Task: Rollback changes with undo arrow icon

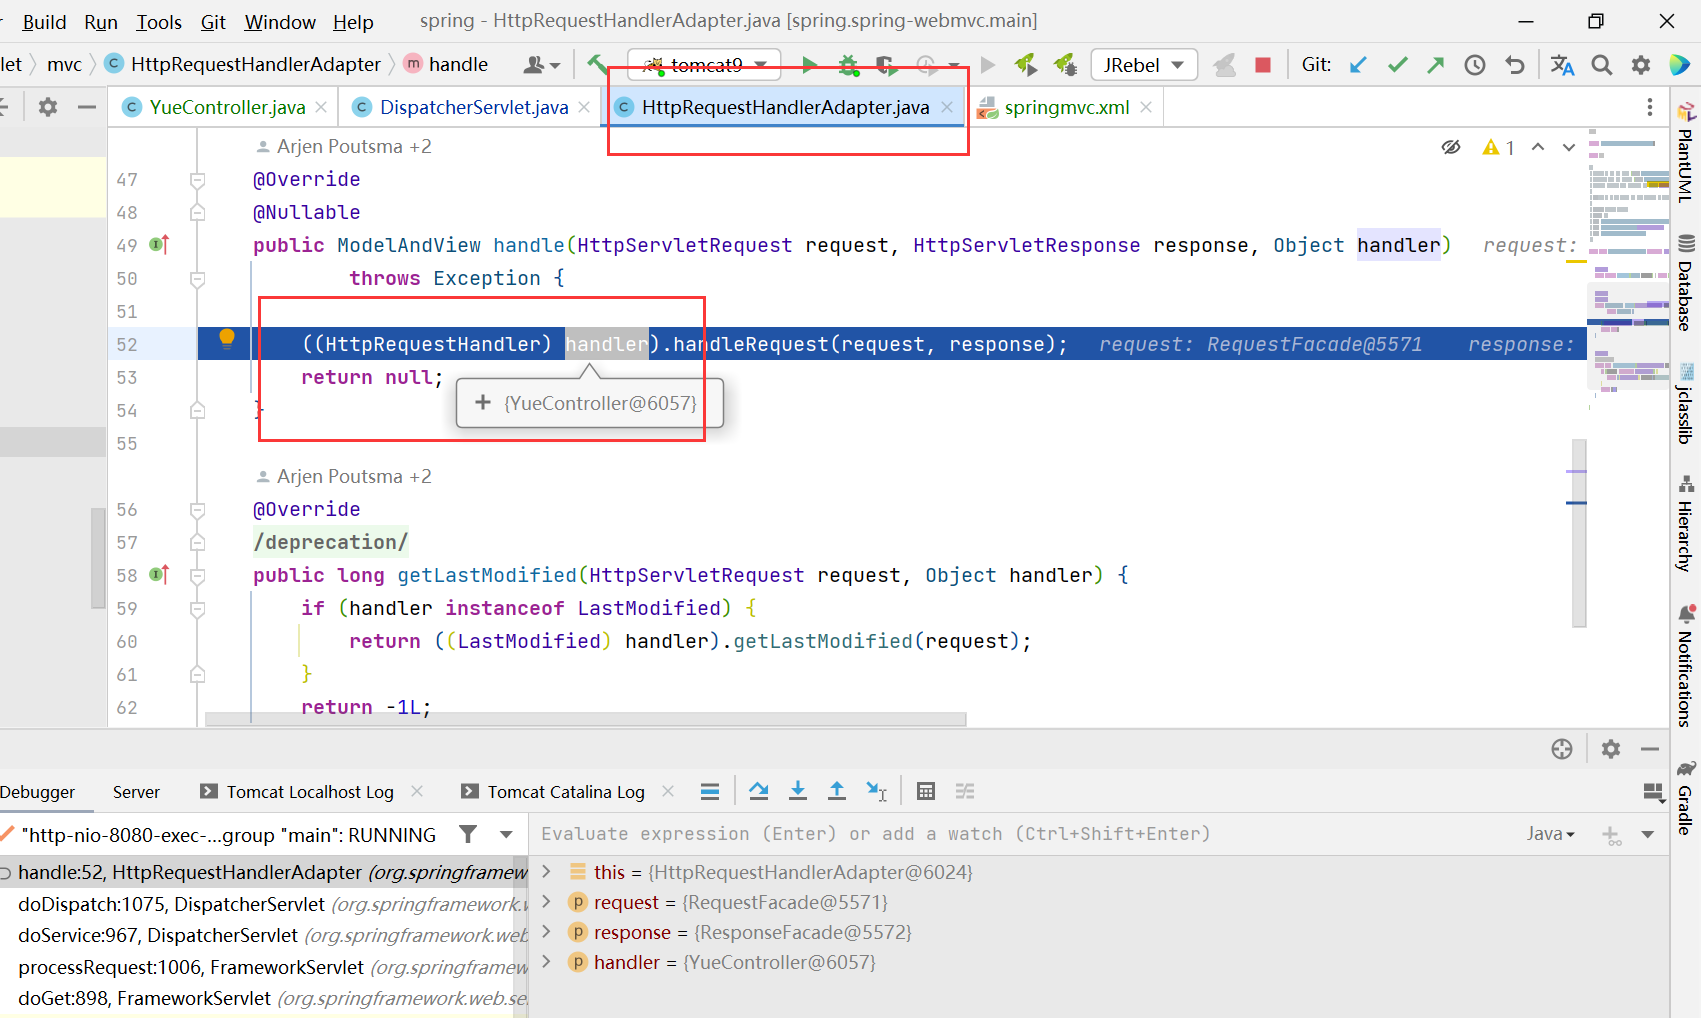Action: [1515, 65]
